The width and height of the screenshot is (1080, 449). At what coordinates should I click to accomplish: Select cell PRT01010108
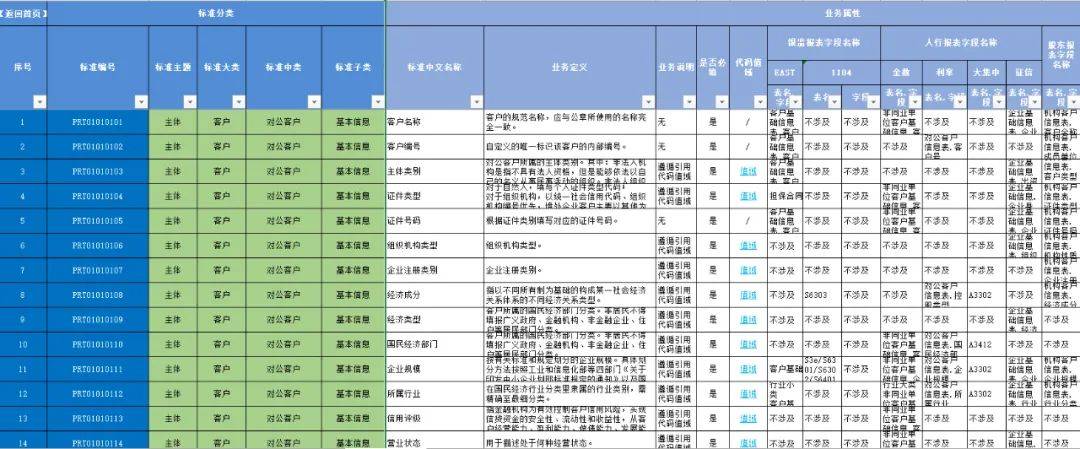(x=98, y=295)
